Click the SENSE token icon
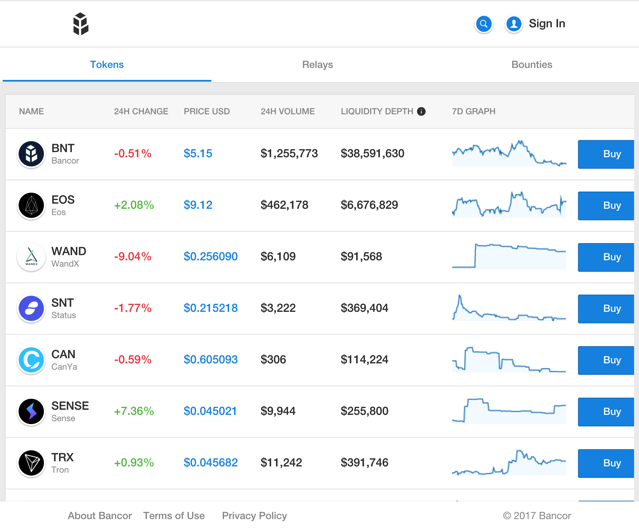Viewport: 639px width, 528px height. coord(31,411)
